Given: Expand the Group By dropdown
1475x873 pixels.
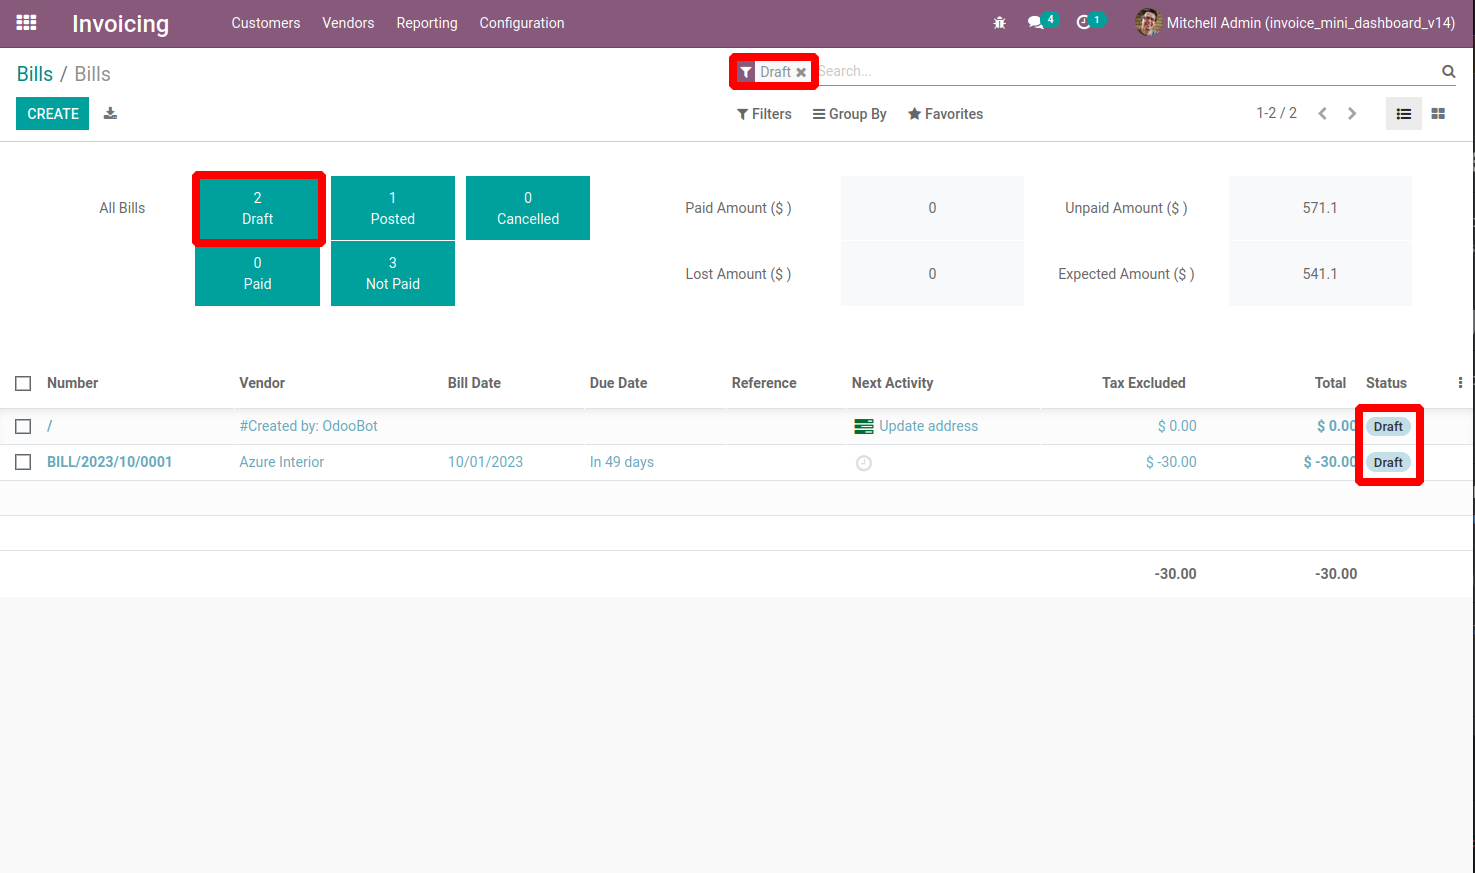Looking at the screenshot, I should click(849, 114).
